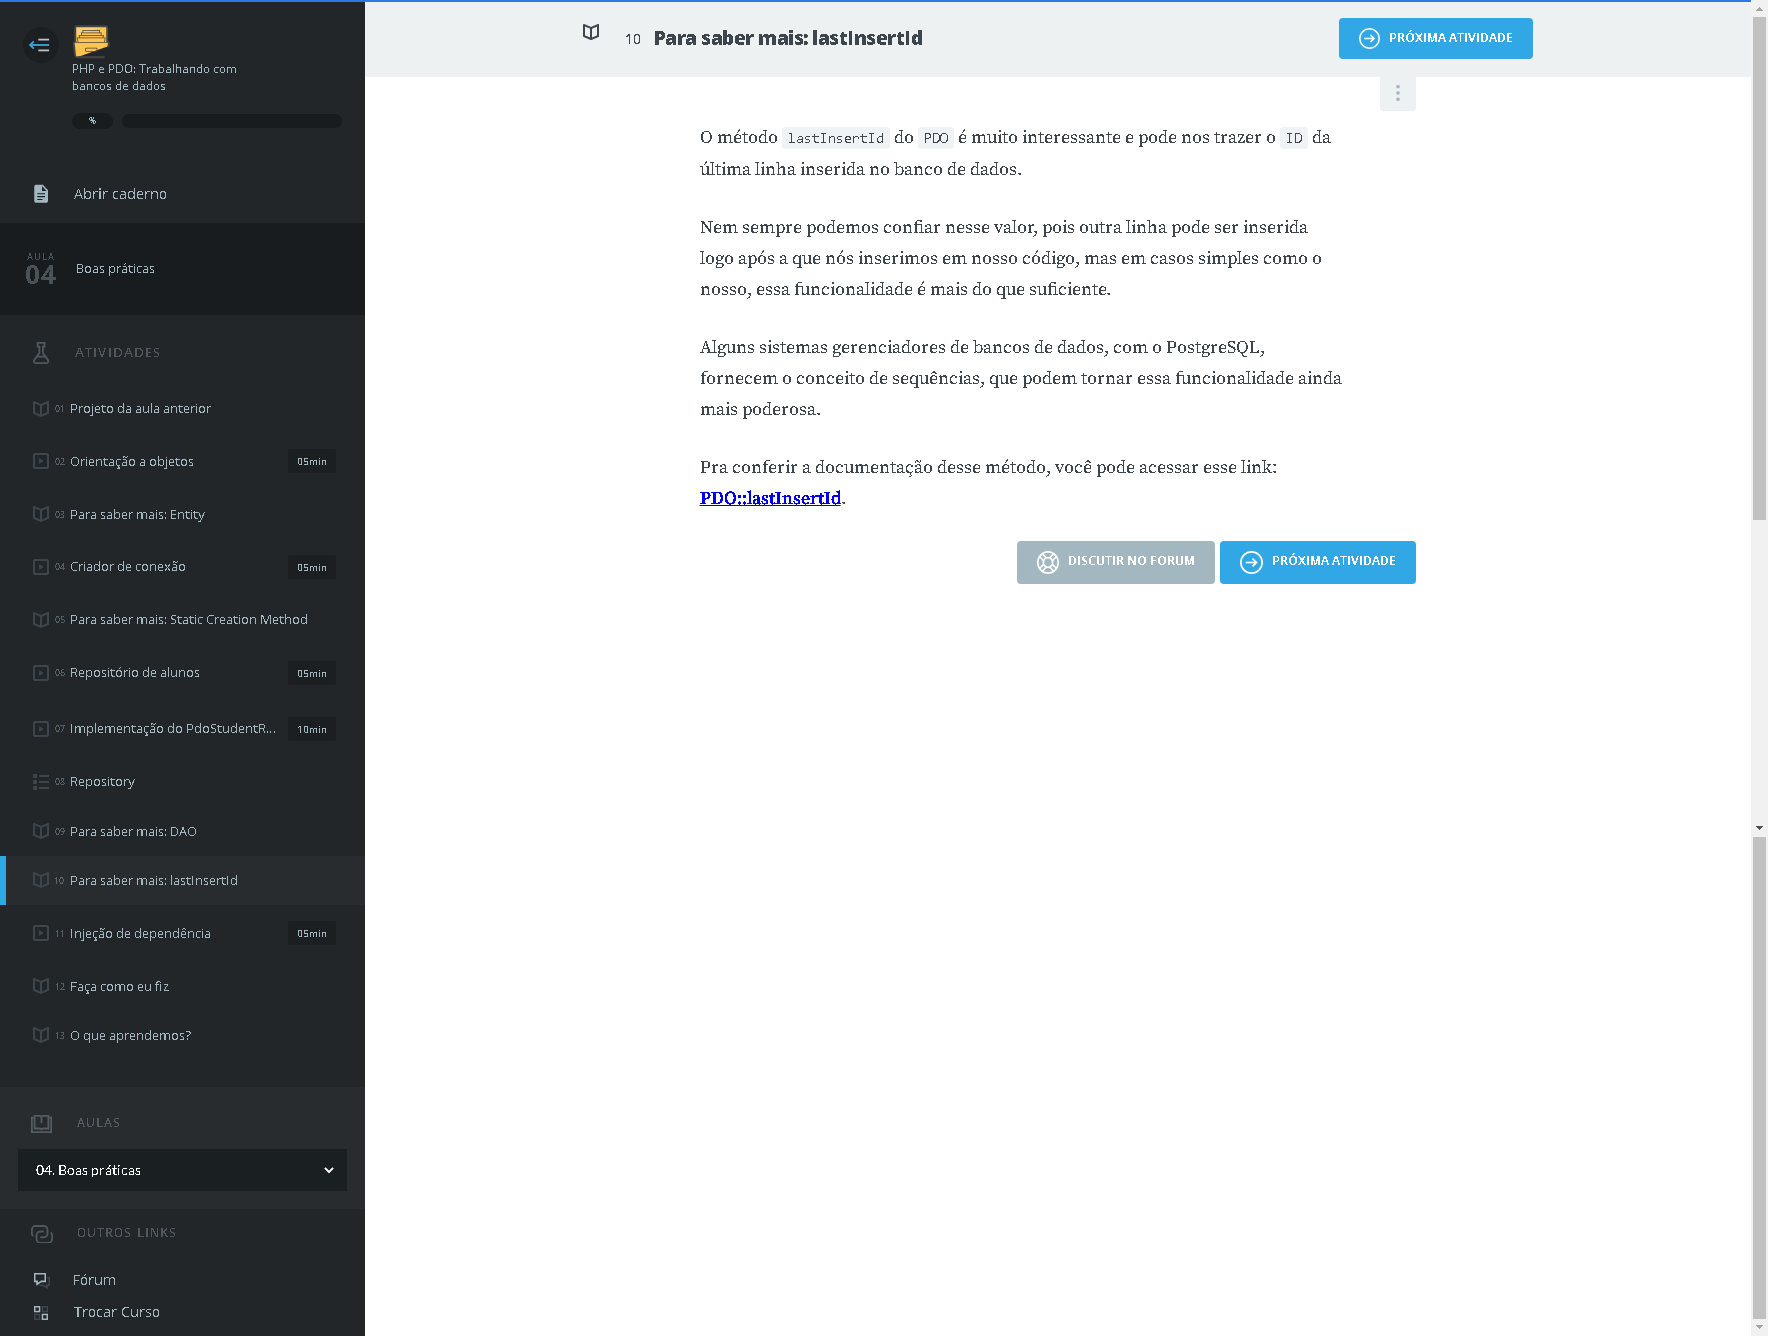This screenshot has width=1768, height=1336.
Task: Click the back arrow icon in sidebar header
Action: point(40,45)
